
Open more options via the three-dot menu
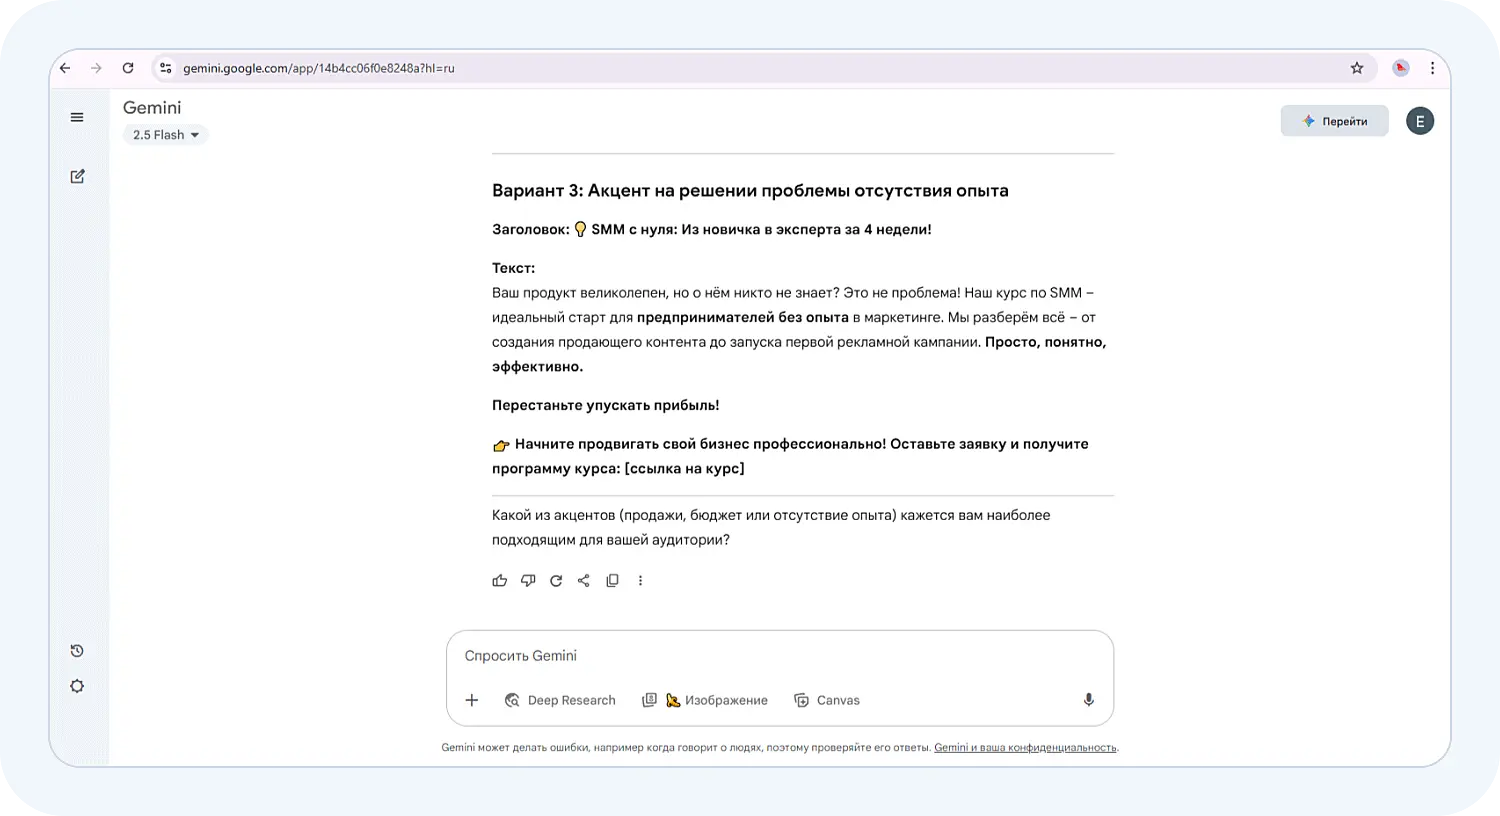pyautogui.click(x=640, y=580)
